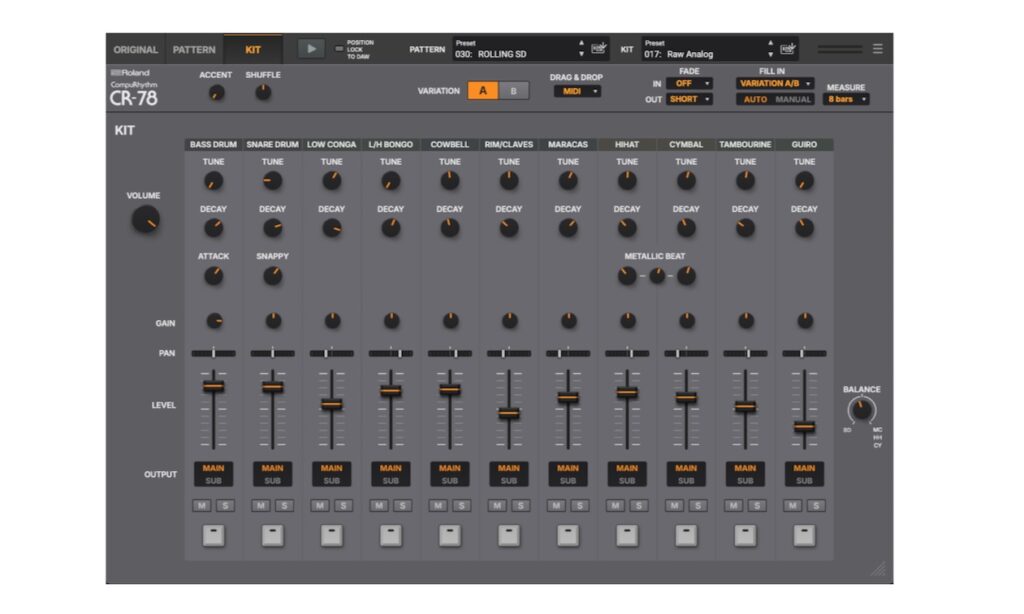Select the next pattern with the up arrow

click(x=581, y=41)
